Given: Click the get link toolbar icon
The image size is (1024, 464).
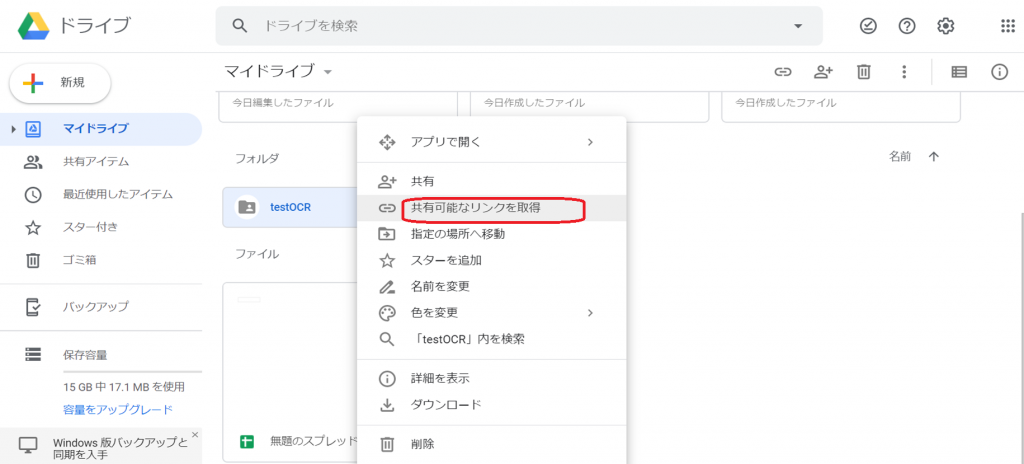Looking at the screenshot, I should click(782, 72).
